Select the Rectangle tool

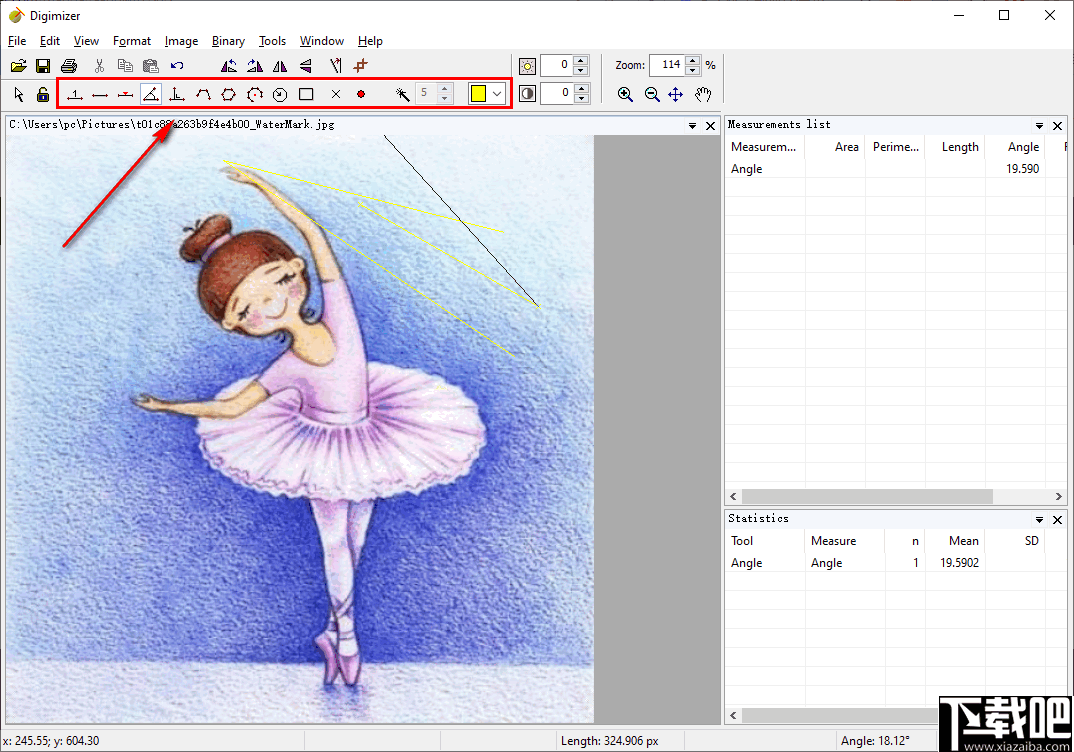306,94
